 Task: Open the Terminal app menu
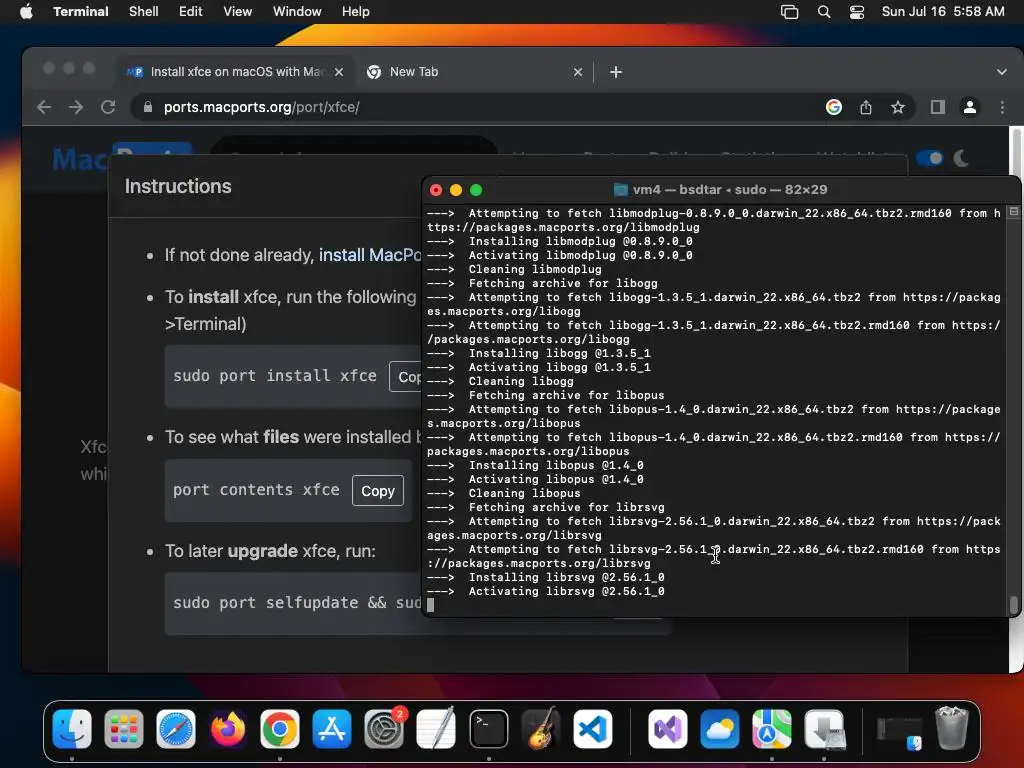pyautogui.click(x=80, y=11)
